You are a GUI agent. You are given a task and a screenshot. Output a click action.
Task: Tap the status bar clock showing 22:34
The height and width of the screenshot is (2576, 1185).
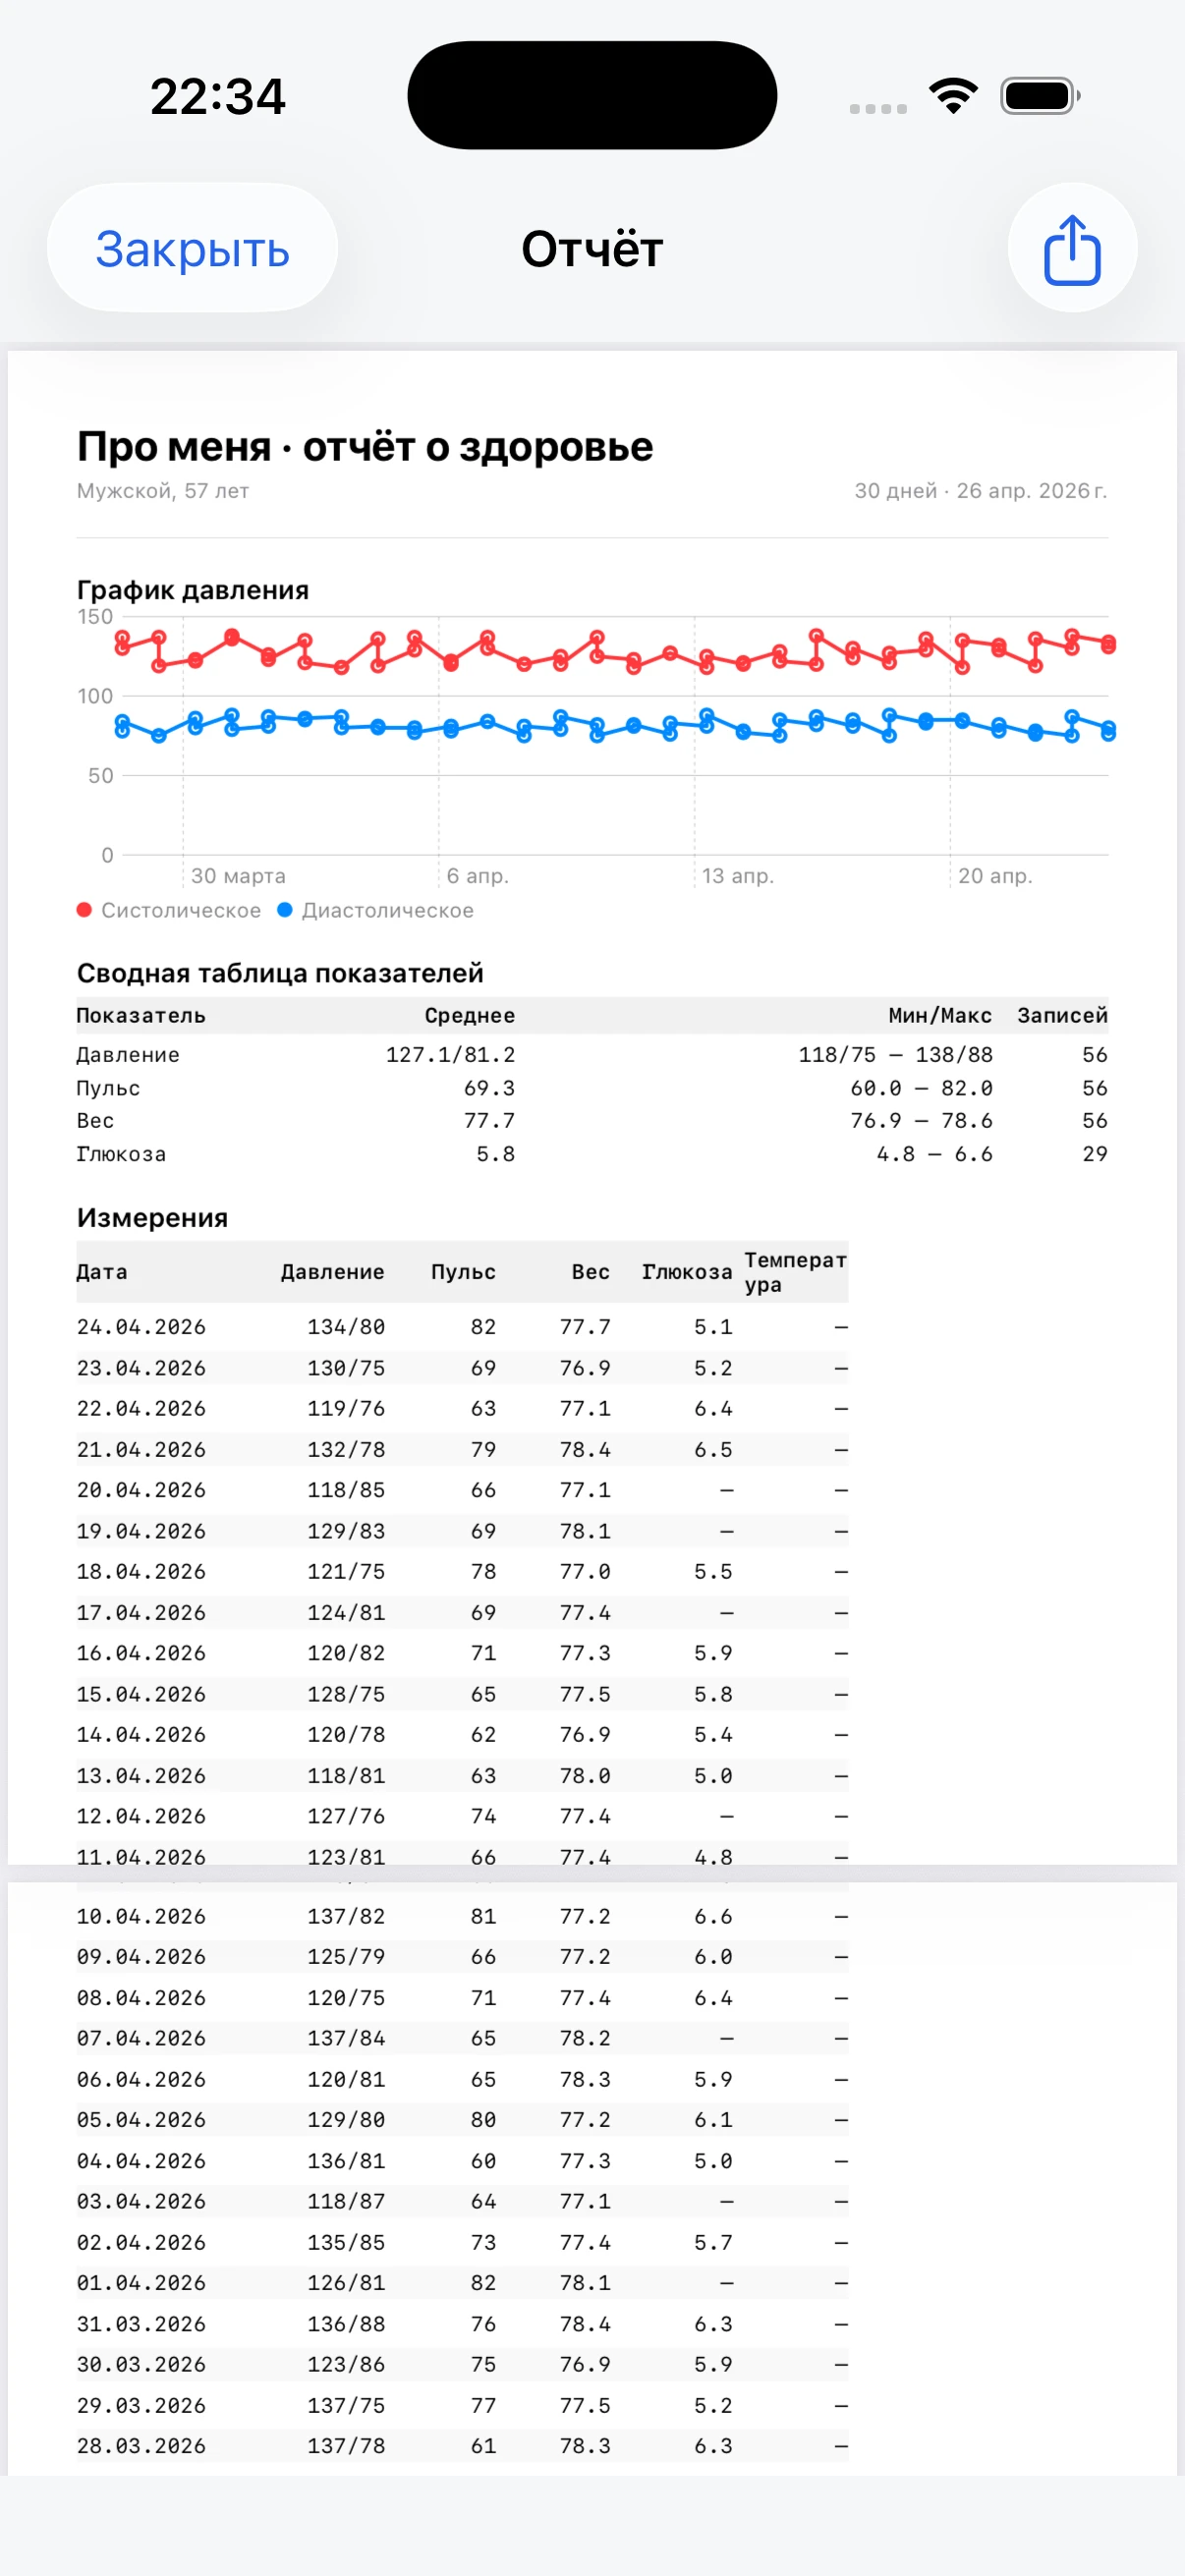click(x=218, y=97)
